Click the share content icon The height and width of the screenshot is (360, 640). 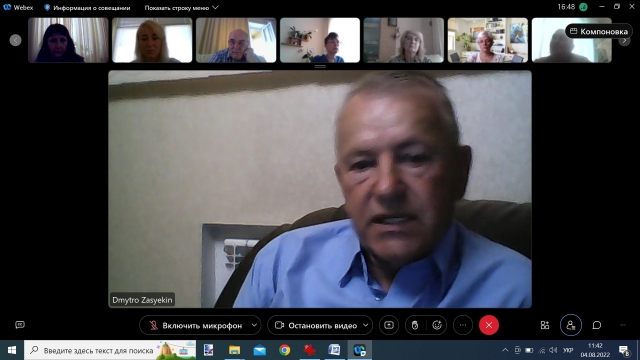point(389,325)
